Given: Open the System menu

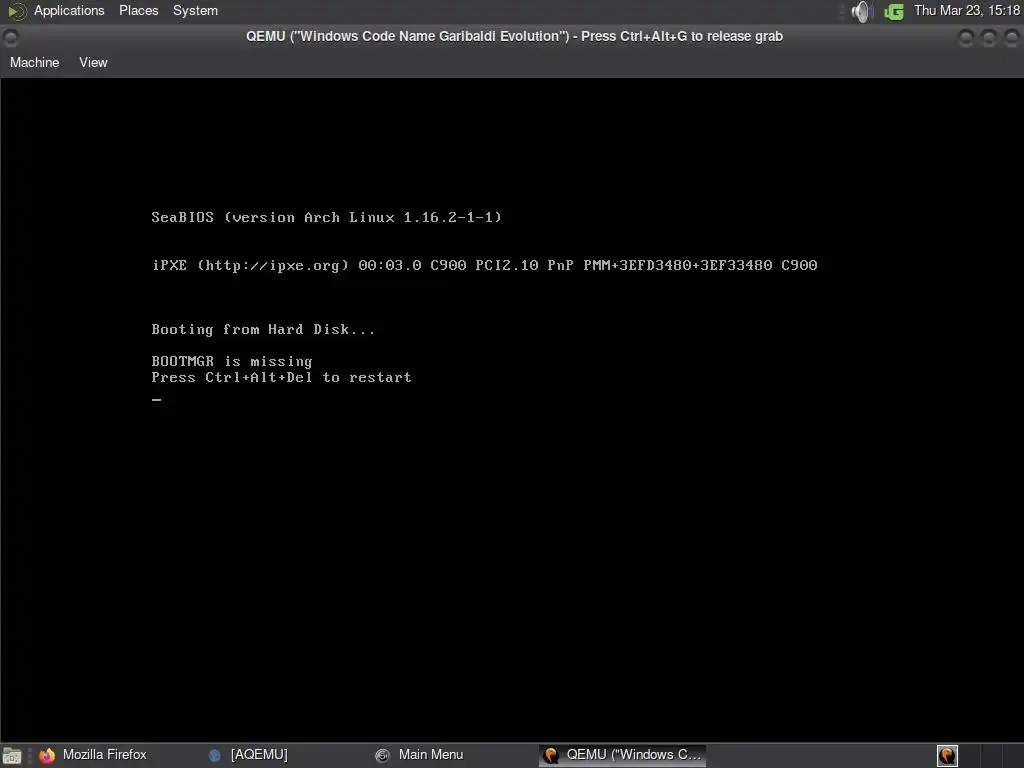Looking at the screenshot, I should tap(195, 10).
